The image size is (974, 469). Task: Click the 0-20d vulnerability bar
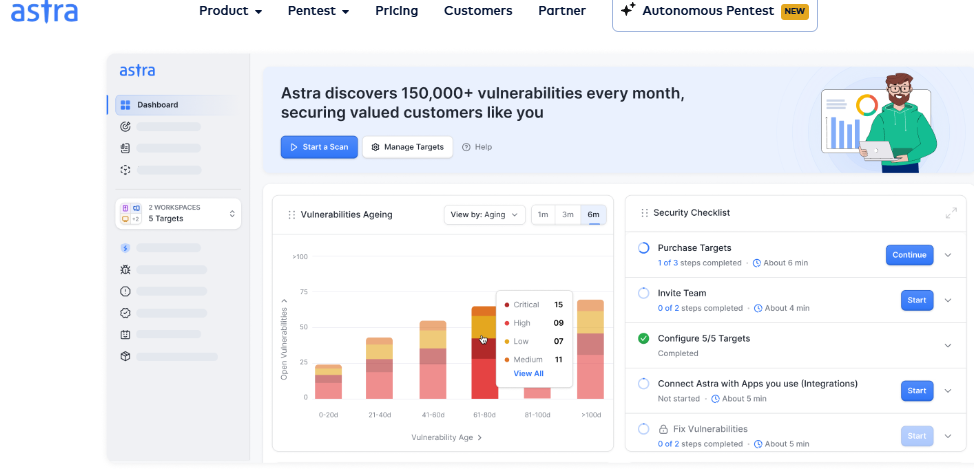329,382
